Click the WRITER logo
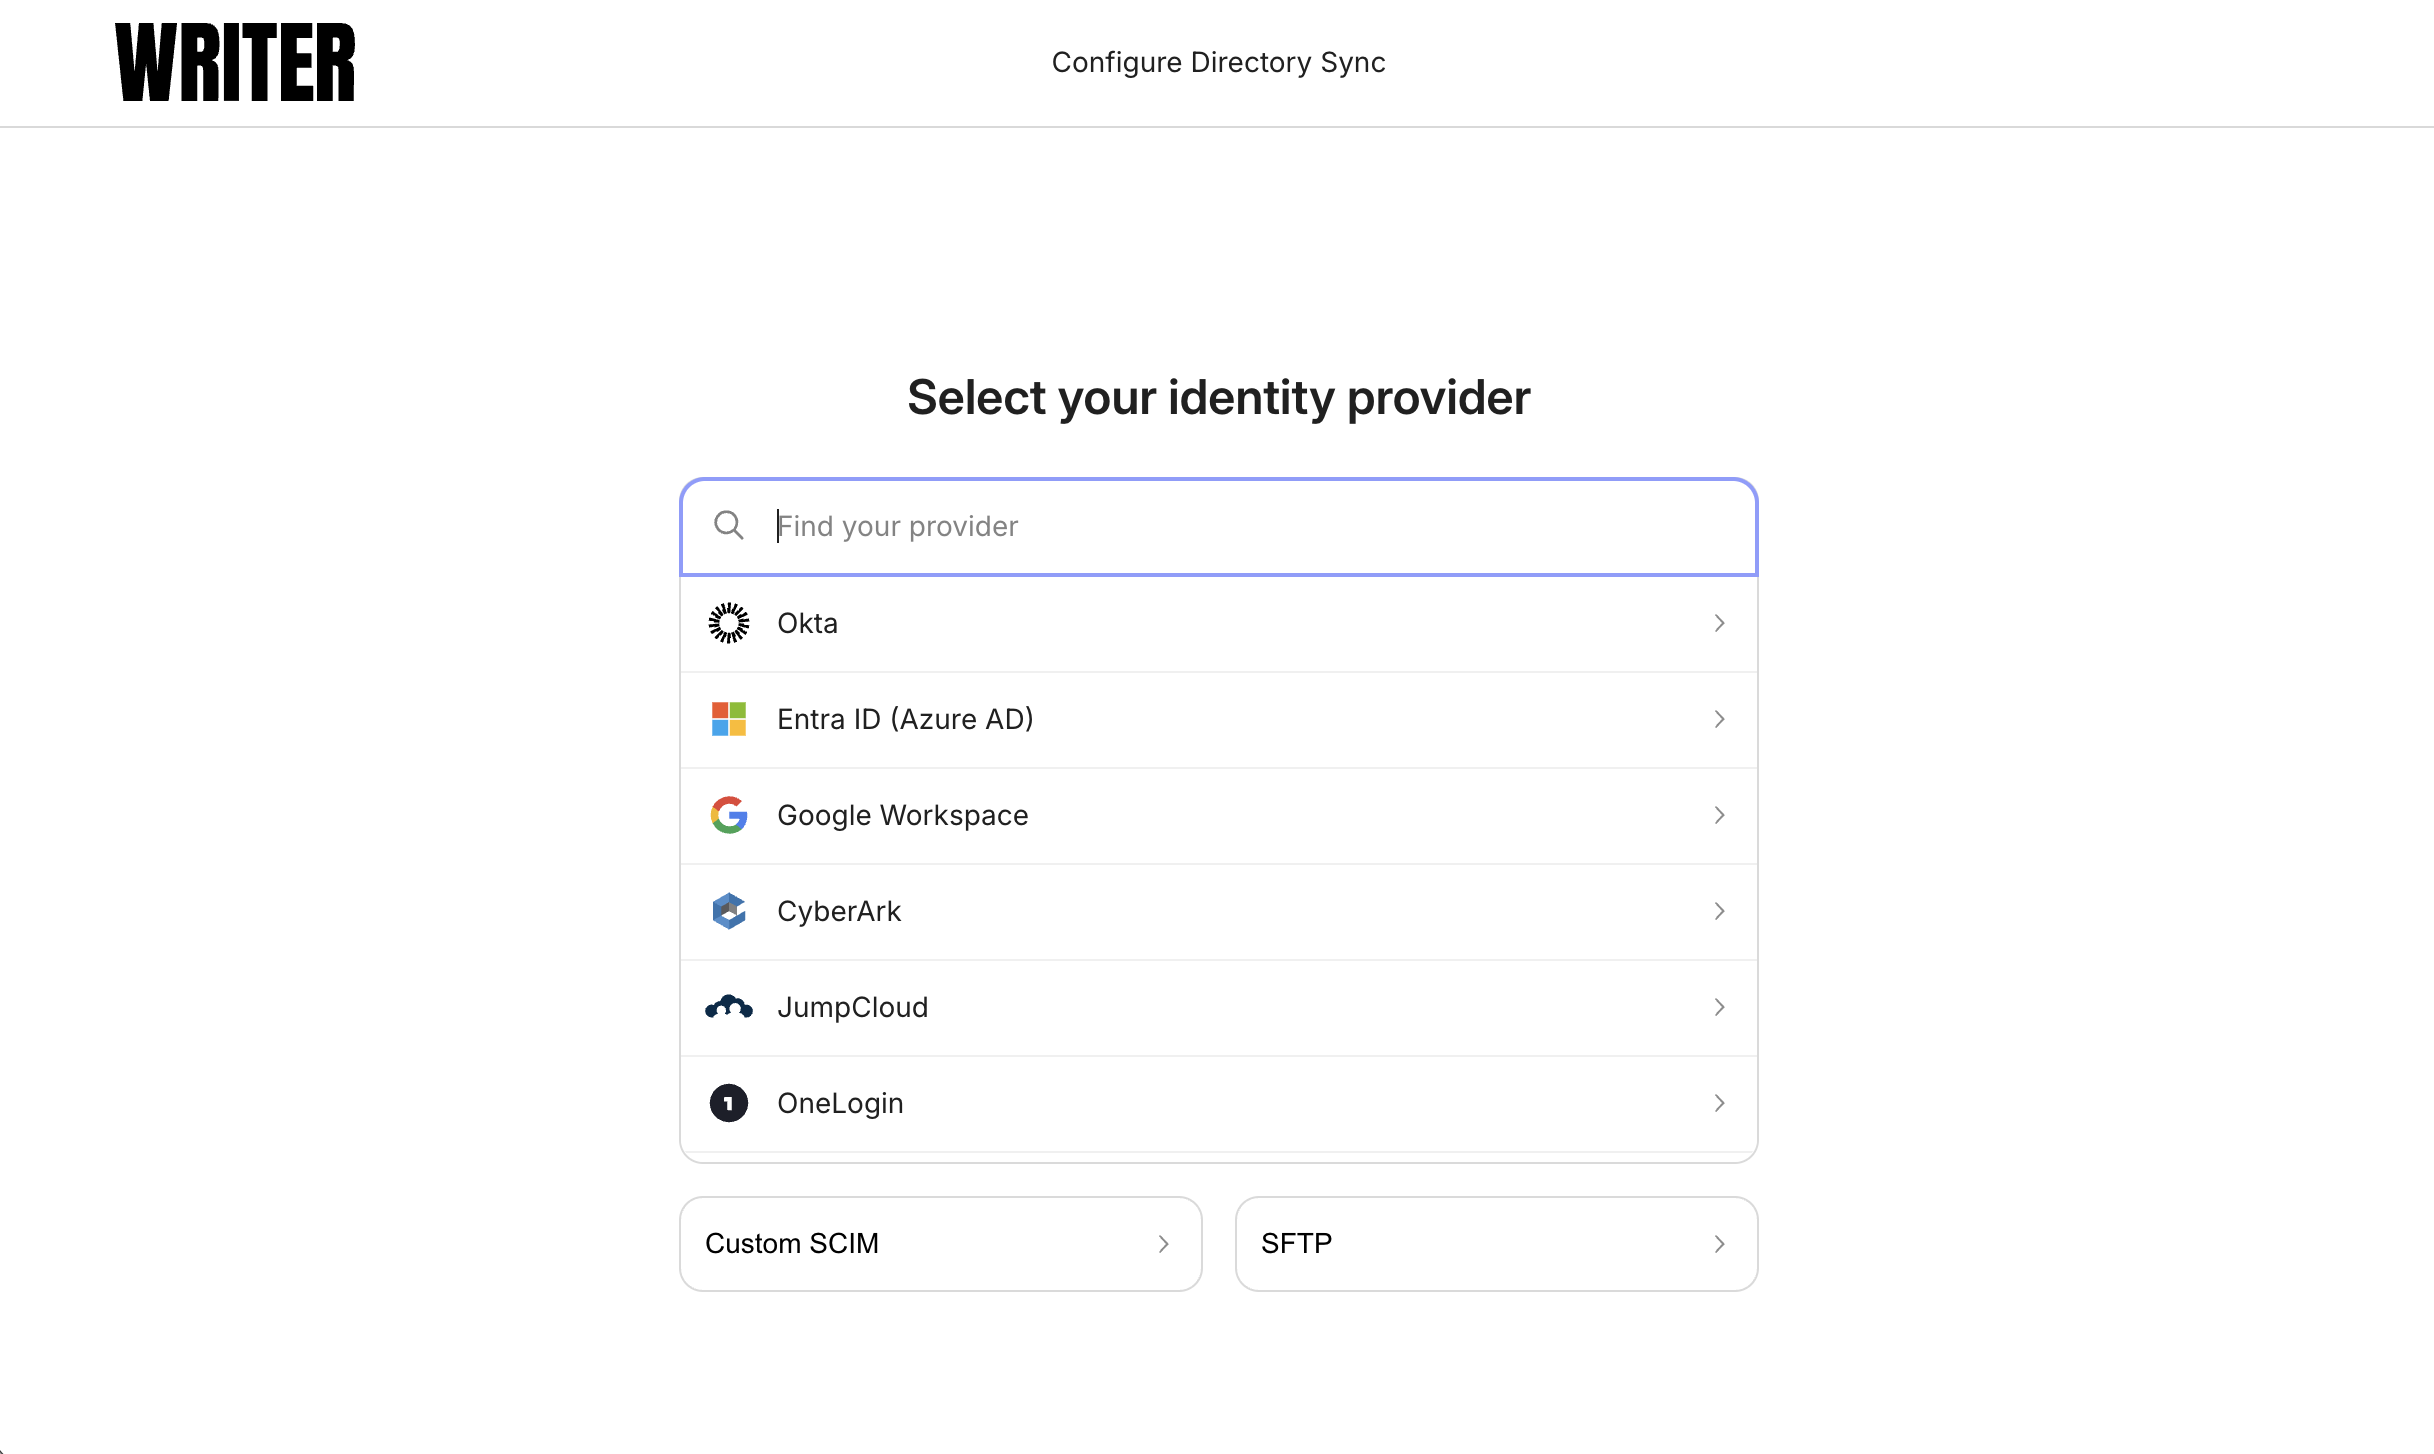2434x1454 pixels. coord(235,62)
